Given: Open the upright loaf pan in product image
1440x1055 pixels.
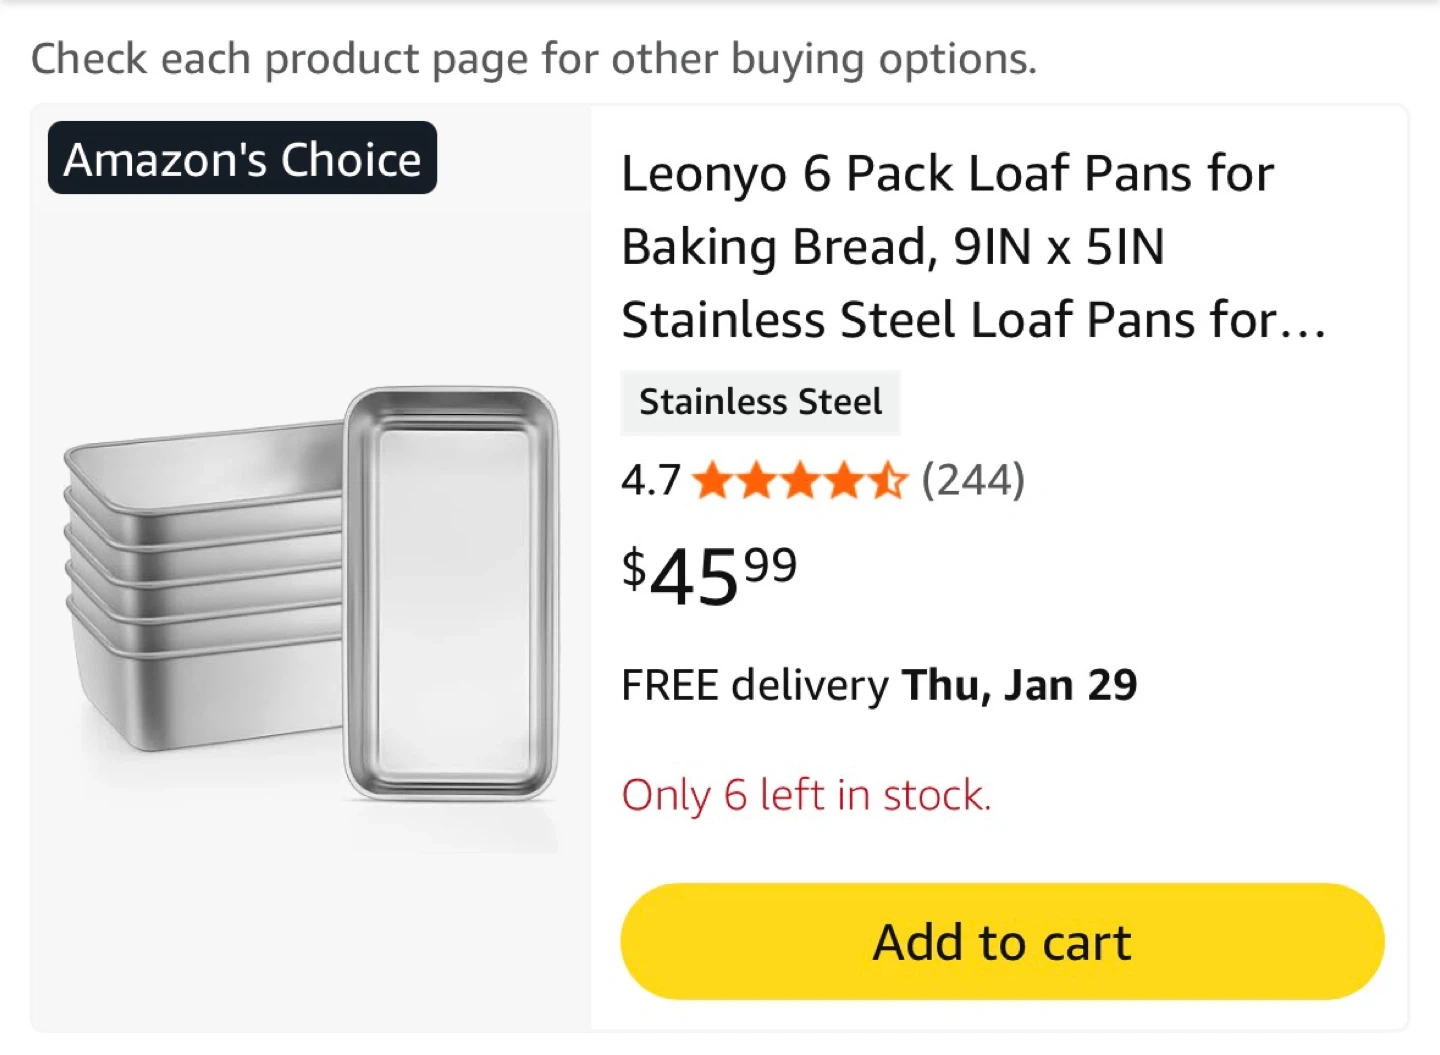Looking at the screenshot, I should tap(451, 594).
